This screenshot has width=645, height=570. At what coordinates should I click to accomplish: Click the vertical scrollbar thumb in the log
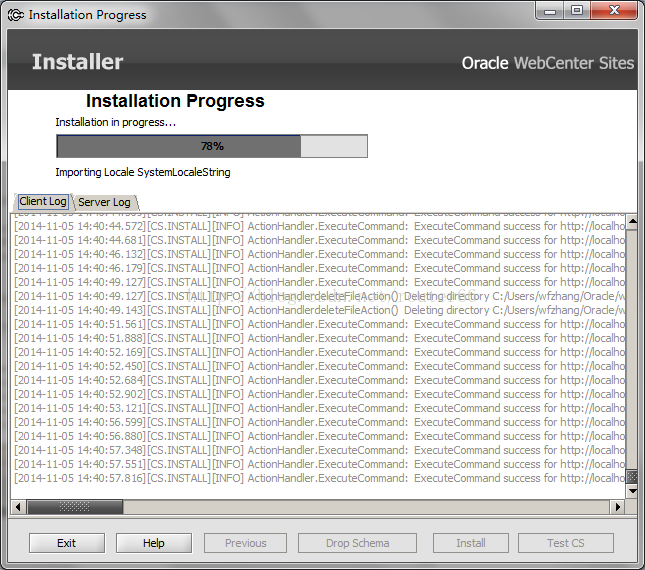click(632, 476)
